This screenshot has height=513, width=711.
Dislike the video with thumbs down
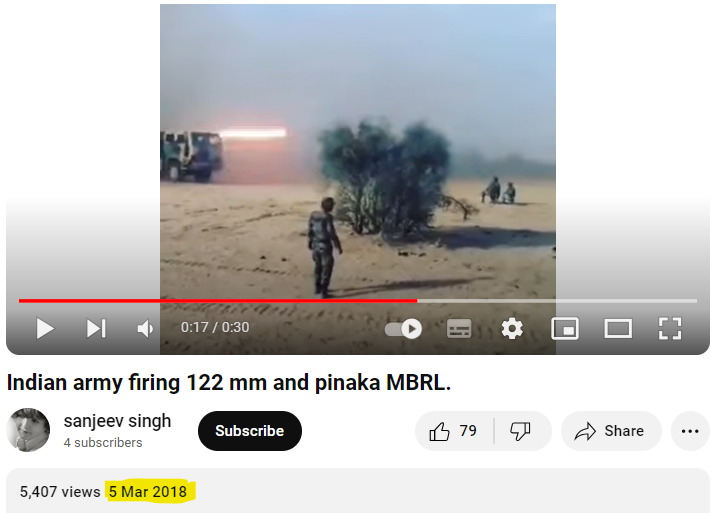[x=521, y=431]
